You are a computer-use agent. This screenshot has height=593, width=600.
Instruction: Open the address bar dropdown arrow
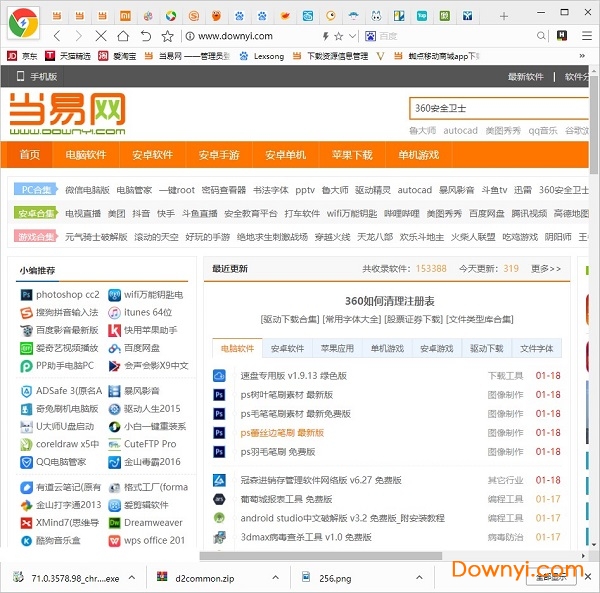click(x=353, y=36)
